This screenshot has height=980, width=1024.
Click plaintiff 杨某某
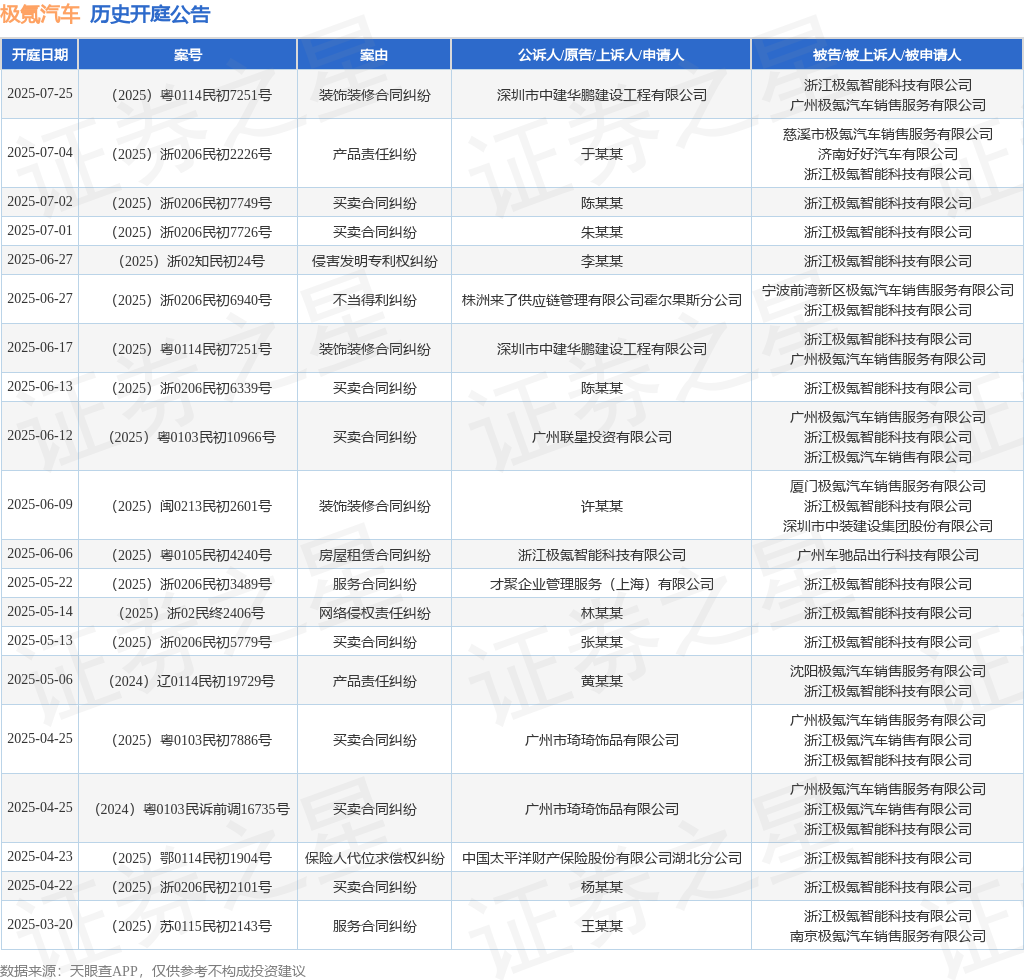[601, 887]
